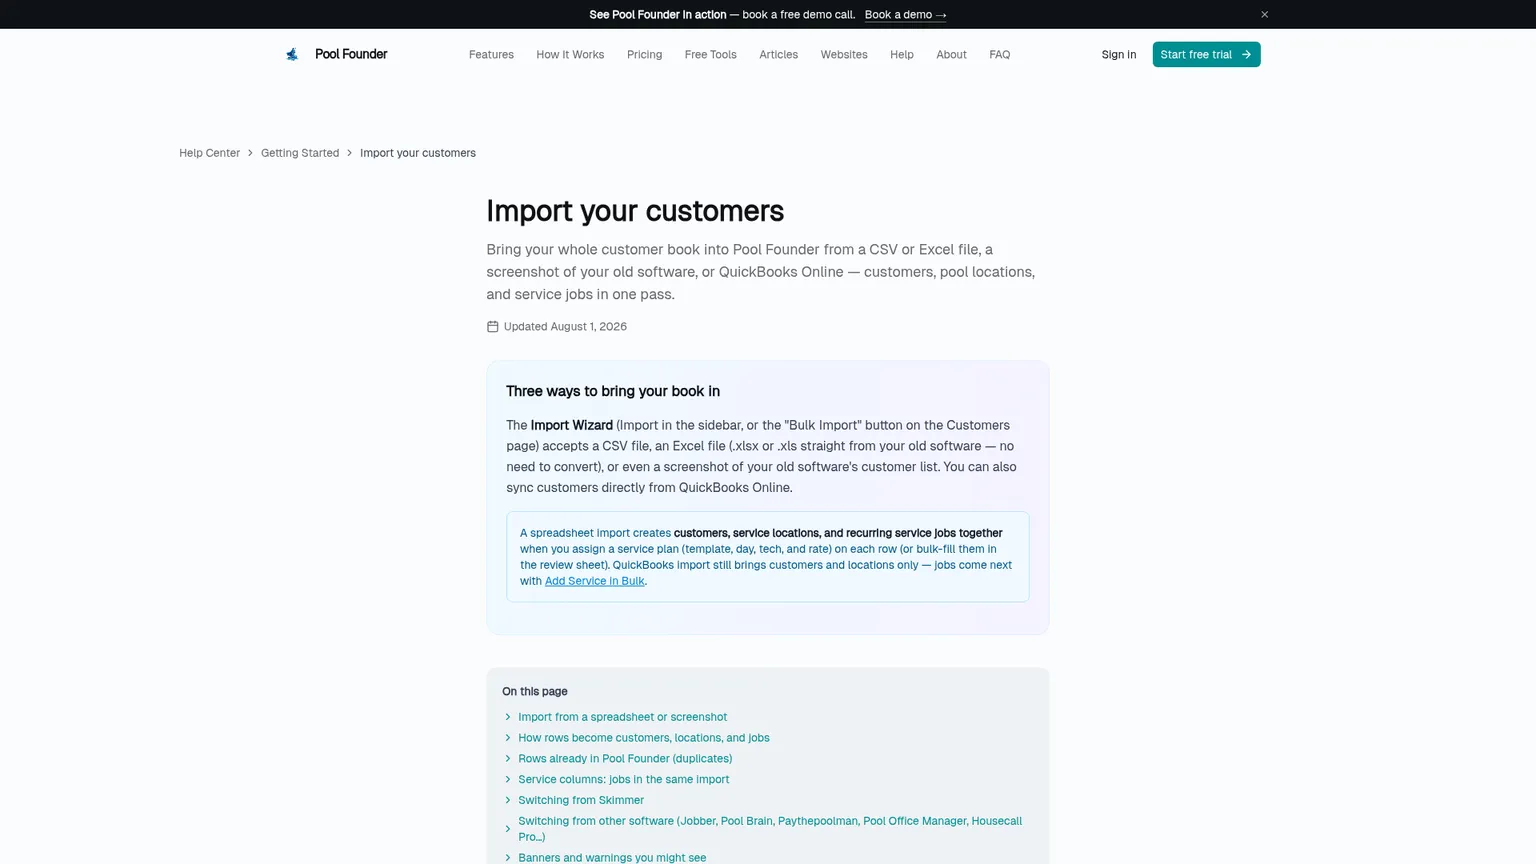Click the Import your customers page heading

coord(635,211)
